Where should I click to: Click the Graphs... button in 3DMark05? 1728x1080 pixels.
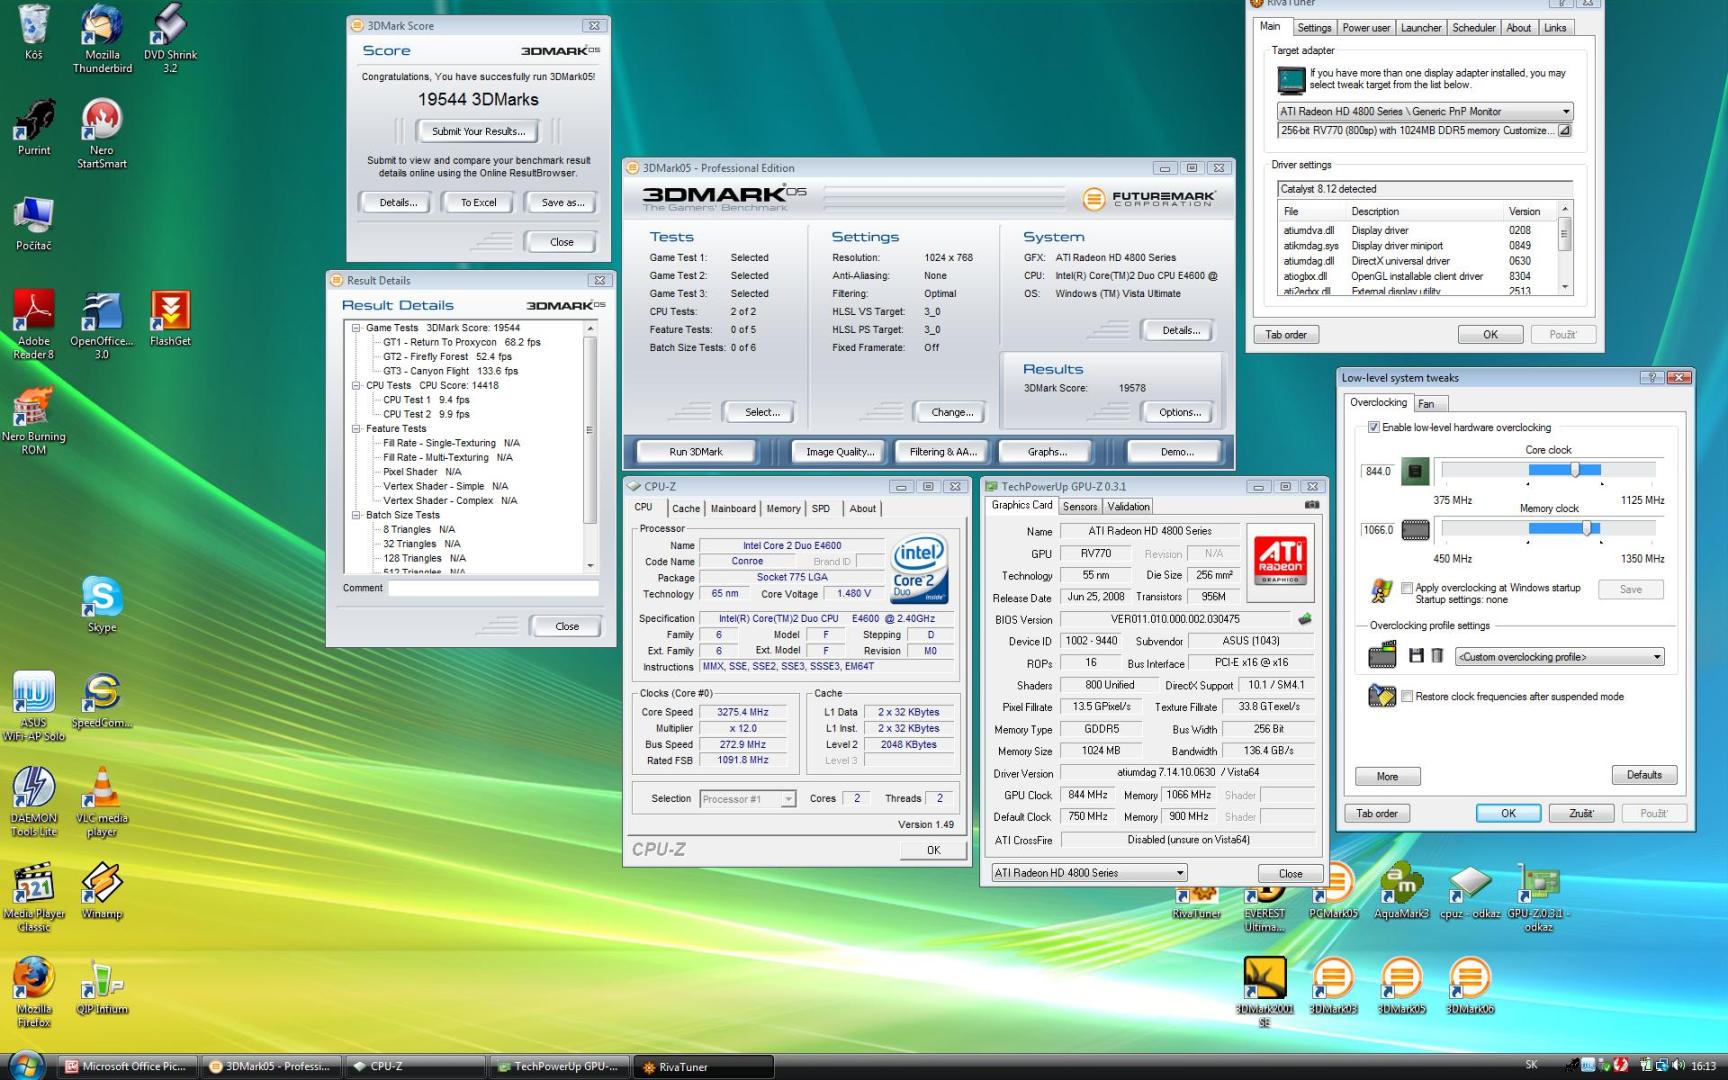pyautogui.click(x=1047, y=452)
